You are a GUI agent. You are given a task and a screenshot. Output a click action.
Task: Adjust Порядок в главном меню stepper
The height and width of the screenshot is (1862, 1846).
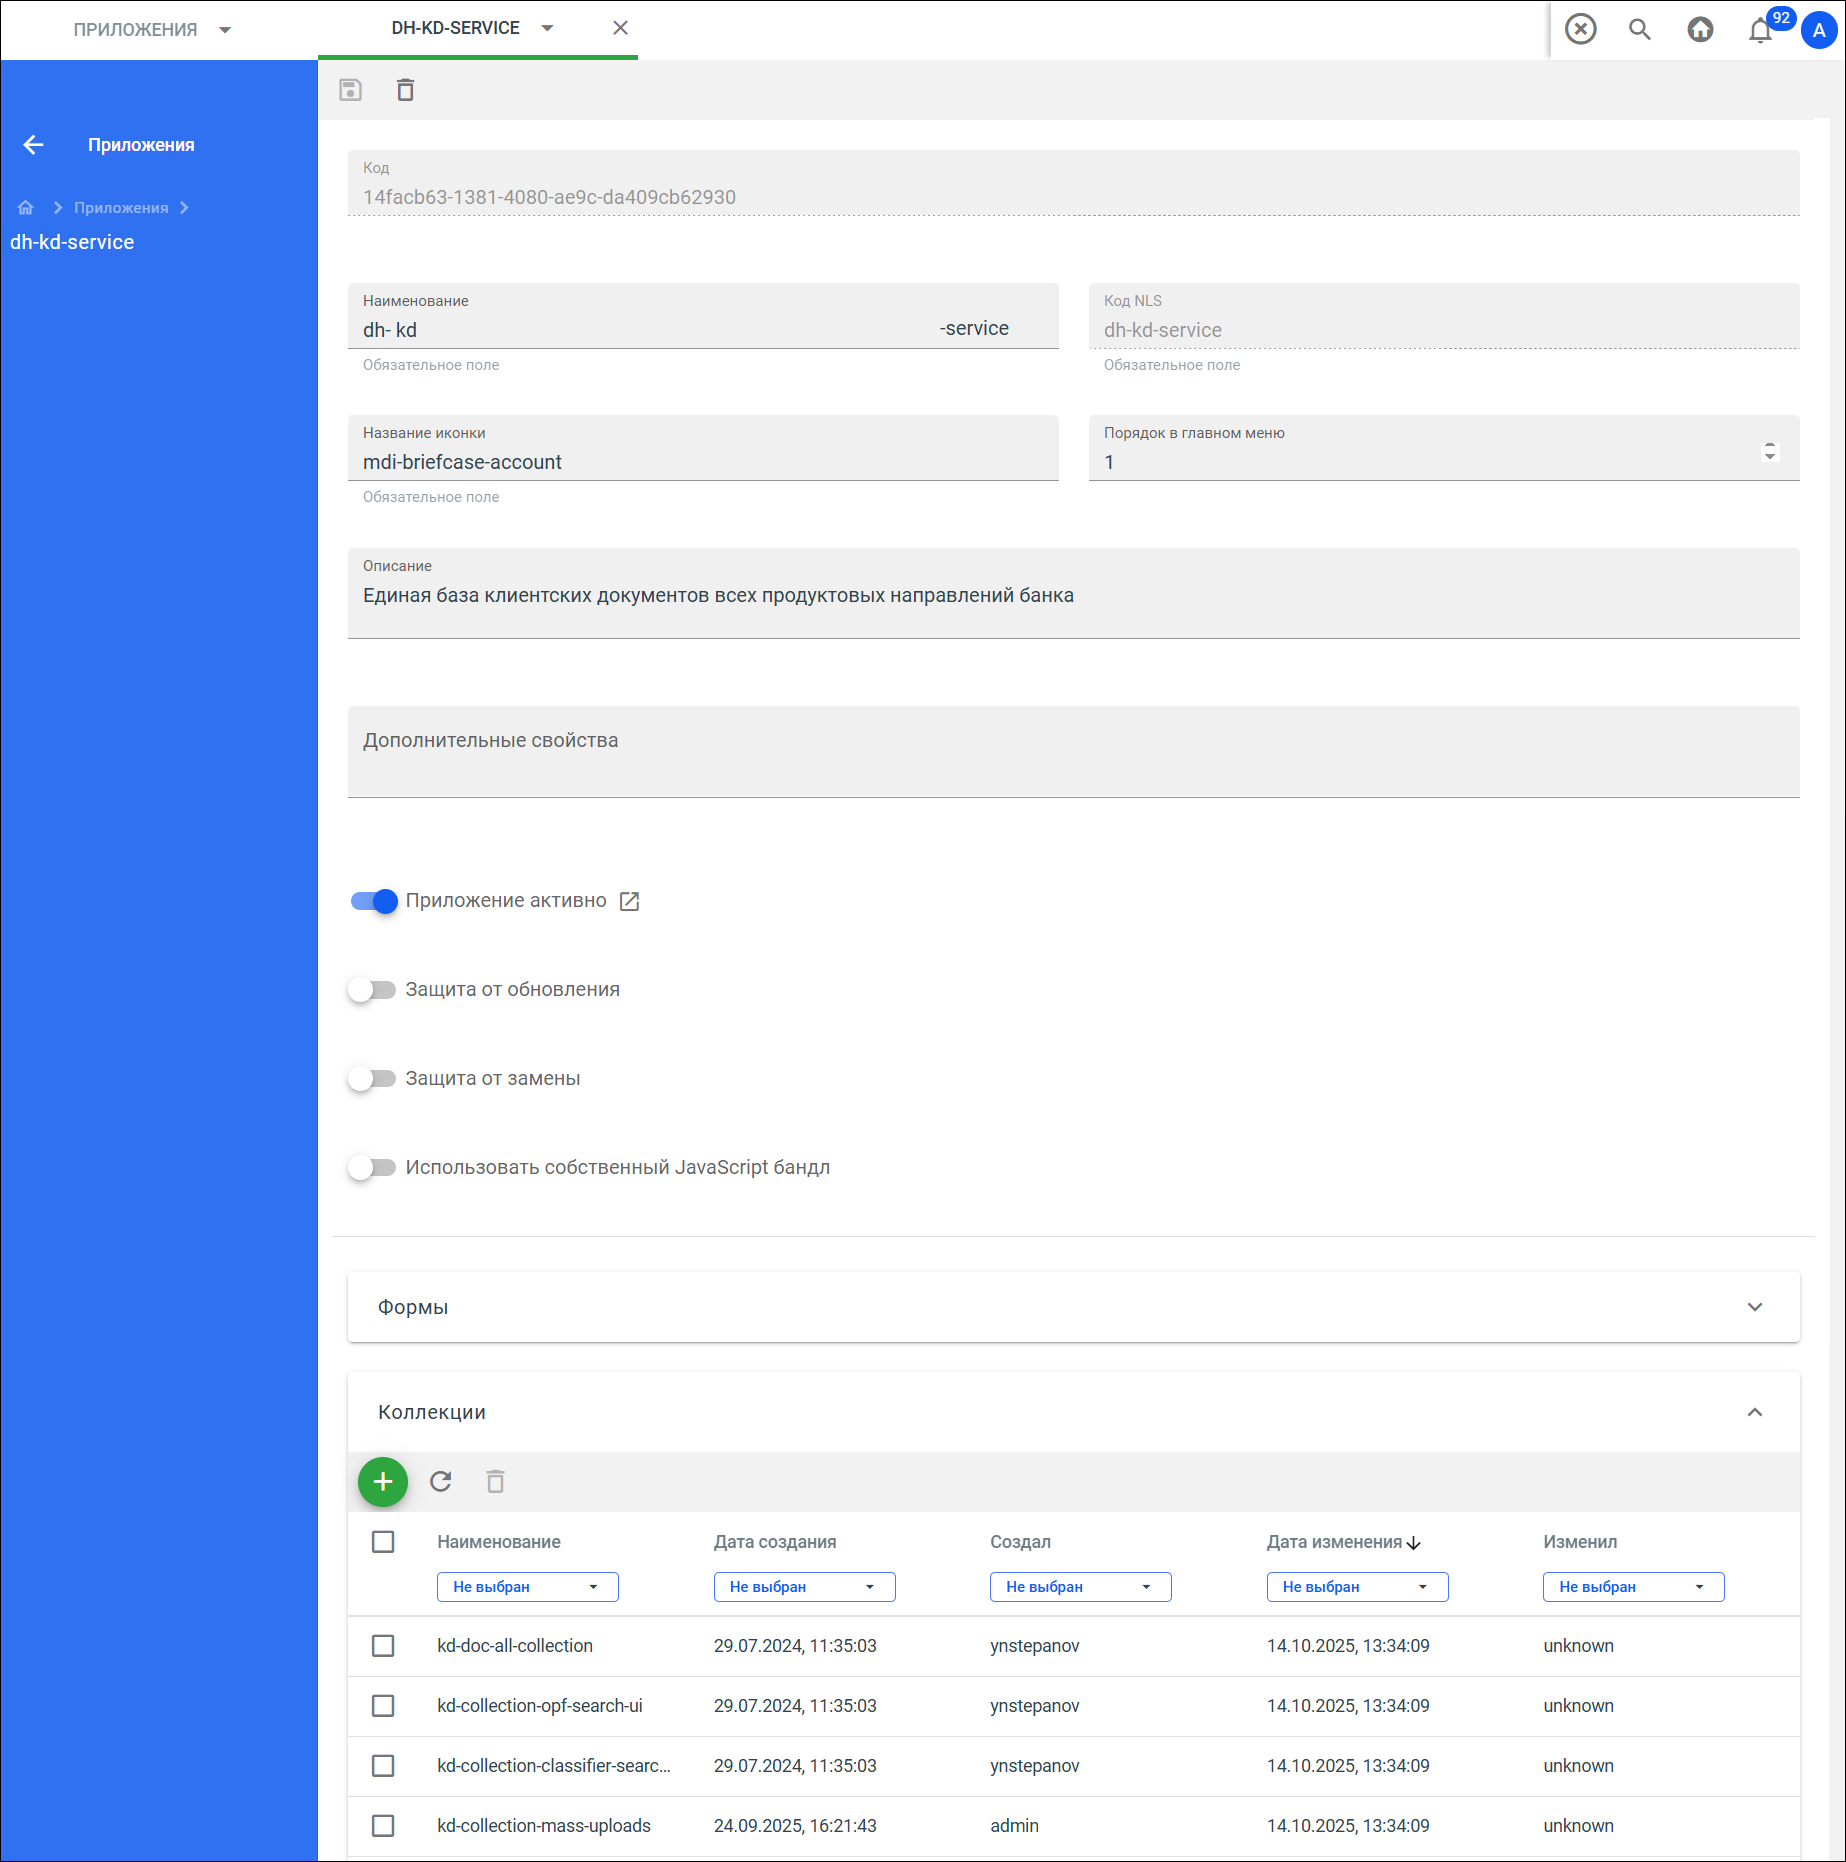click(1769, 452)
